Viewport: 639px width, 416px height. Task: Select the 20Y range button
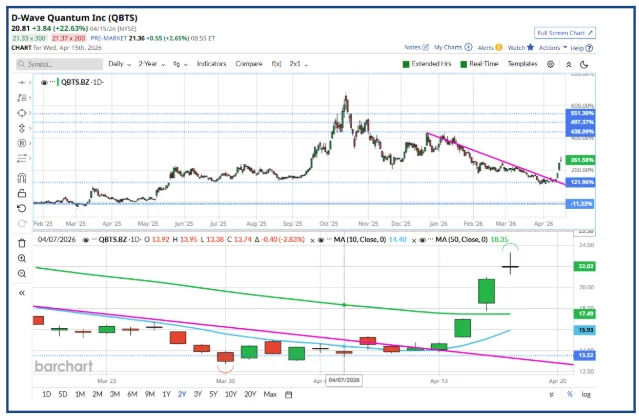point(250,394)
